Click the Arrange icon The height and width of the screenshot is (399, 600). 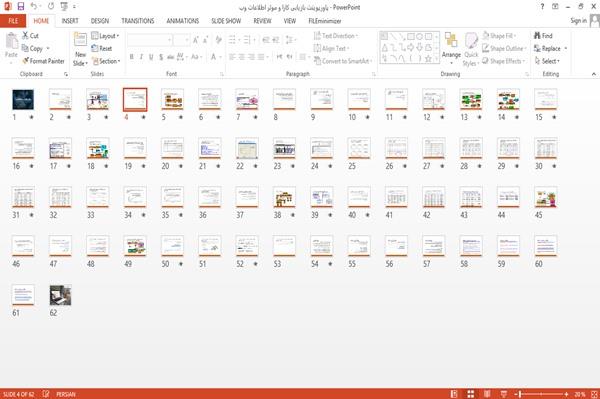451,41
